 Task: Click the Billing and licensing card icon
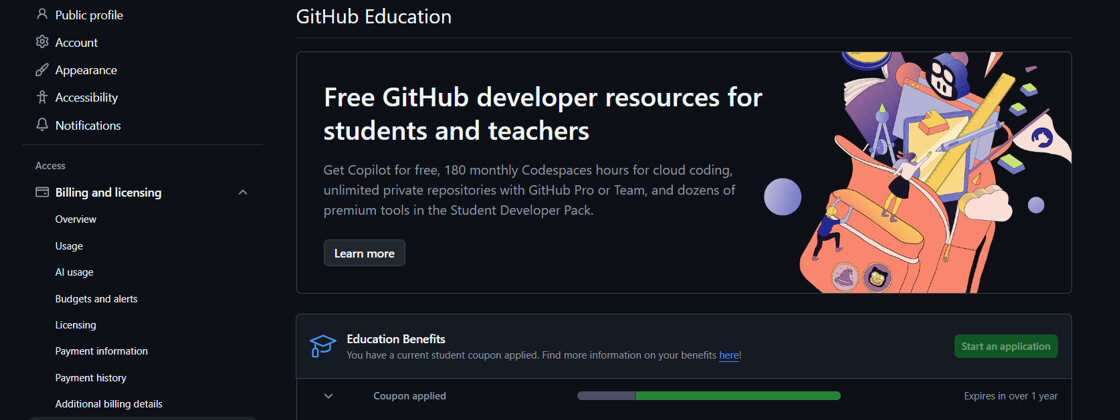coord(42,192)
